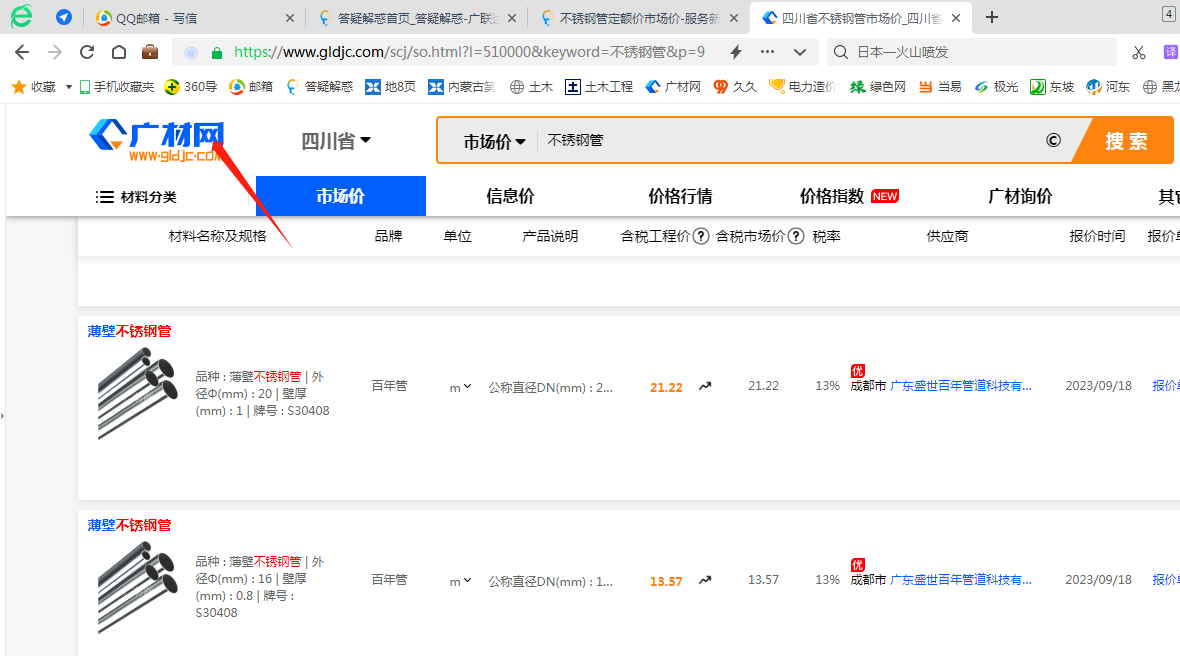This screenshot has height=656, width=1180.
Task: Open the 广材网 bookmark
Action: point(674,87)
